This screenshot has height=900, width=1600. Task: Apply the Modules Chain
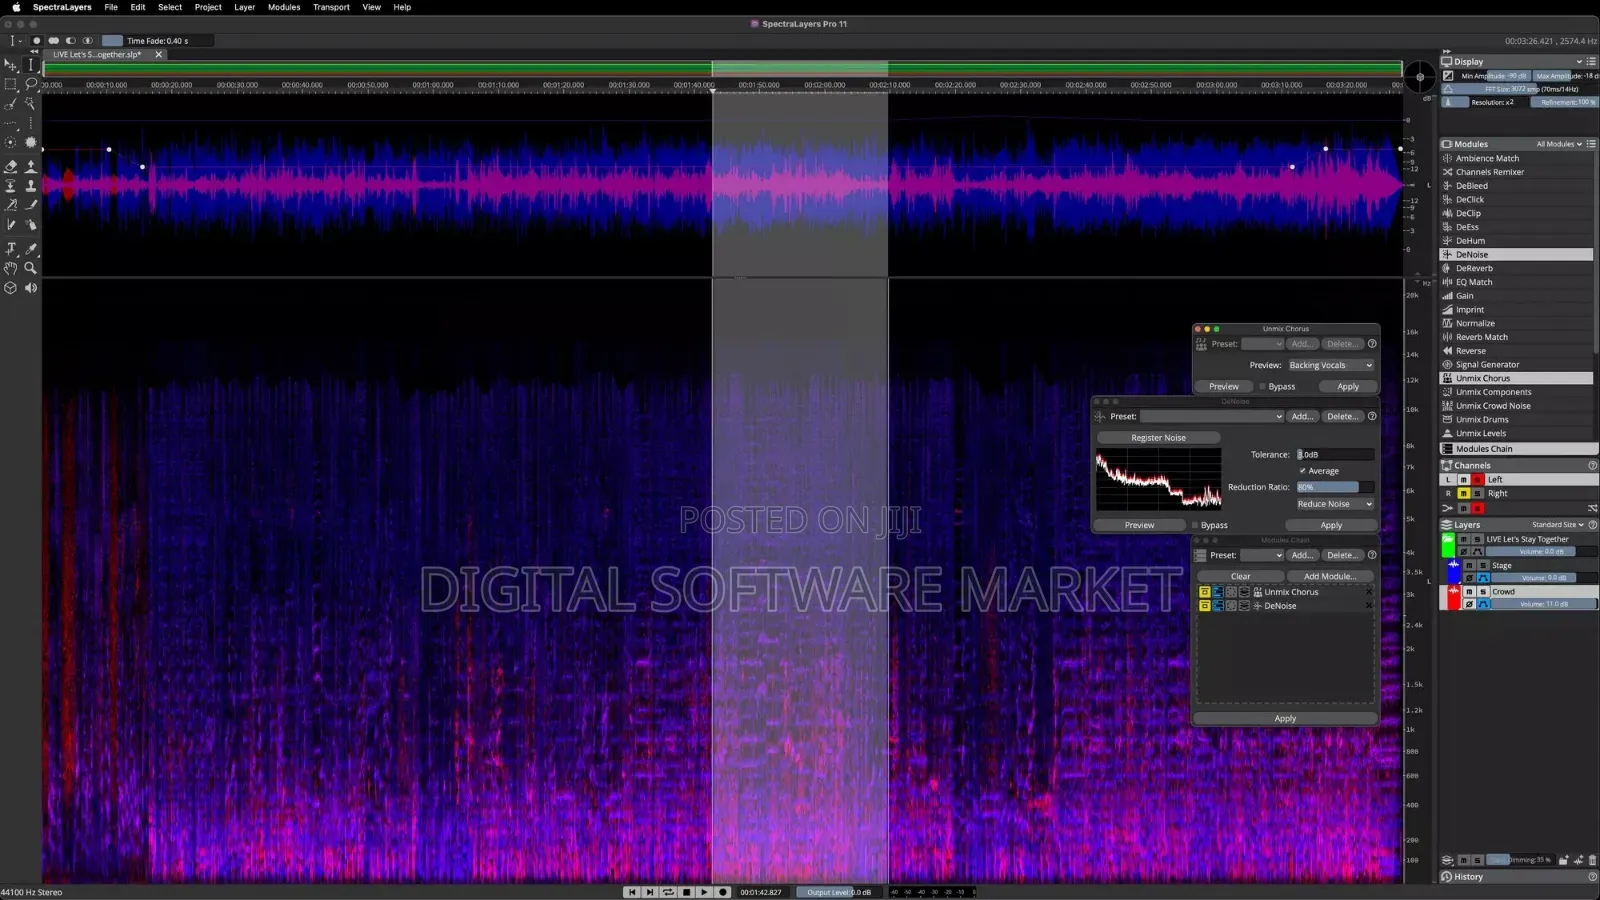[x=1285, y=718]
